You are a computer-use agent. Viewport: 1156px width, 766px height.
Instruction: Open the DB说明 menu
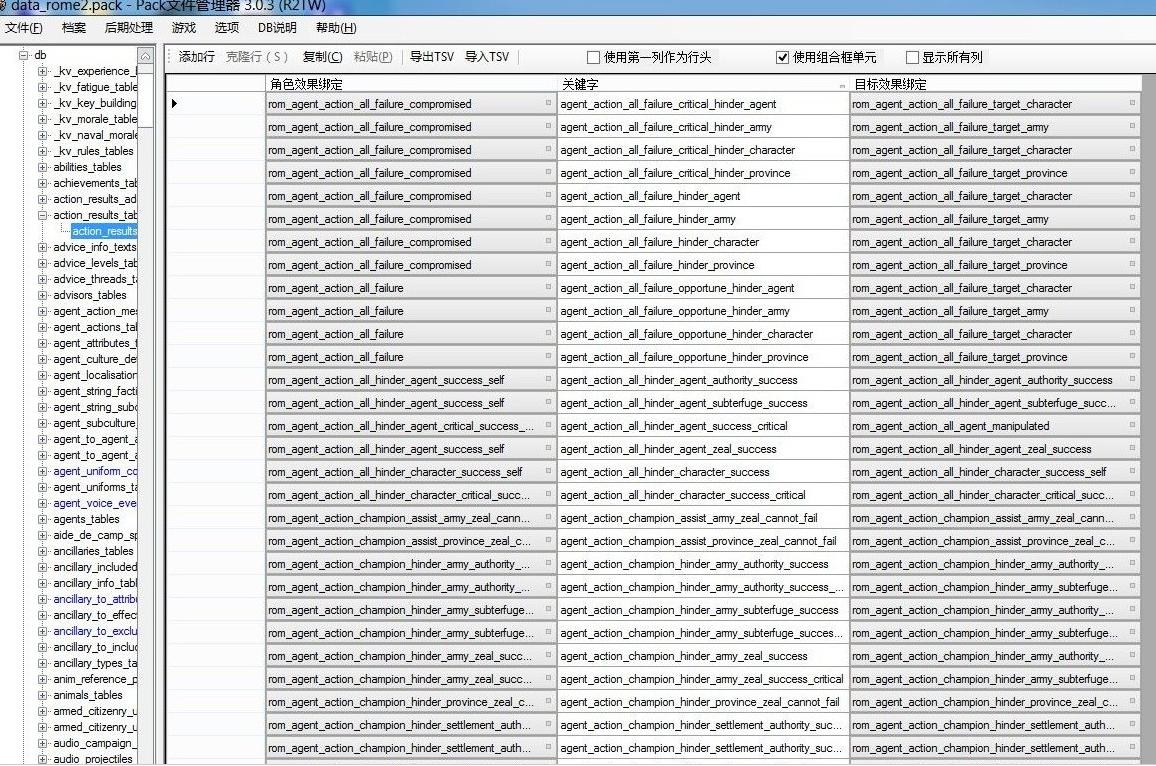(277, 28)
